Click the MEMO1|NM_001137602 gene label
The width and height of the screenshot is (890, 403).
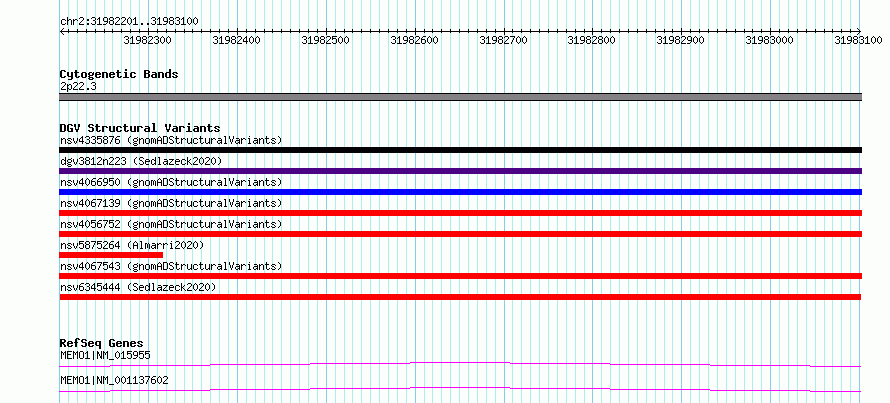[114, 380]
